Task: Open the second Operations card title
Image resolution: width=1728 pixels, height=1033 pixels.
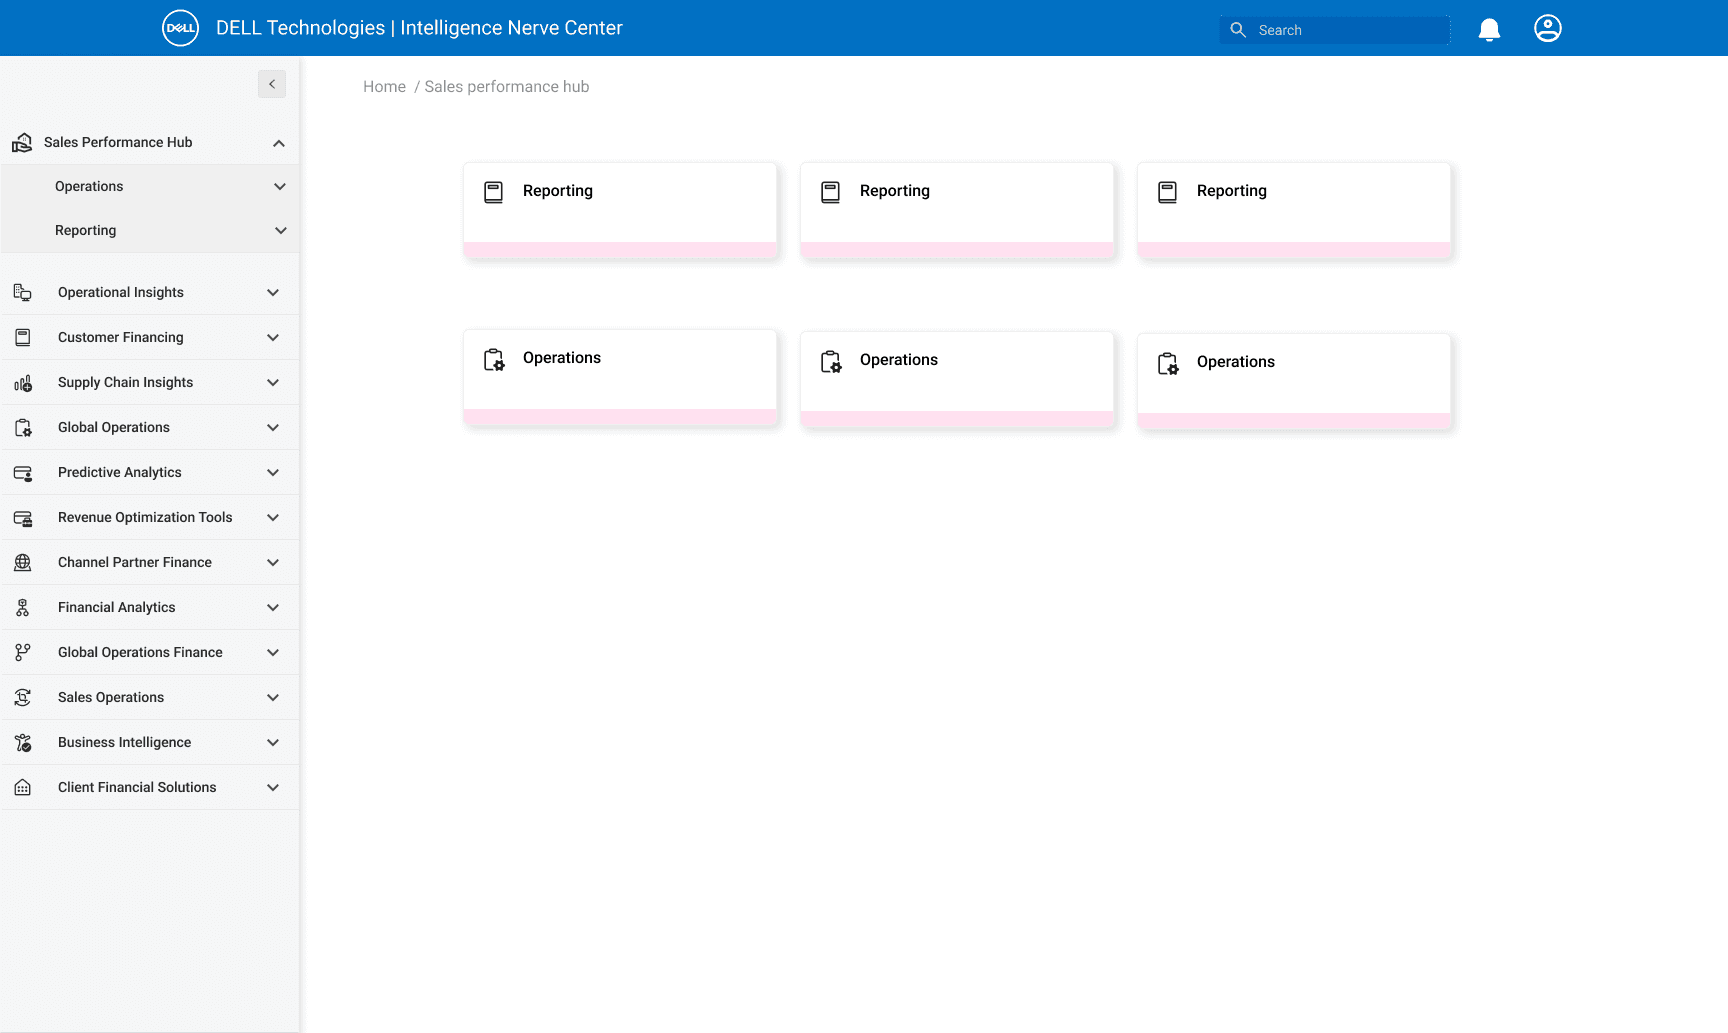Action: tap(899, 360)
